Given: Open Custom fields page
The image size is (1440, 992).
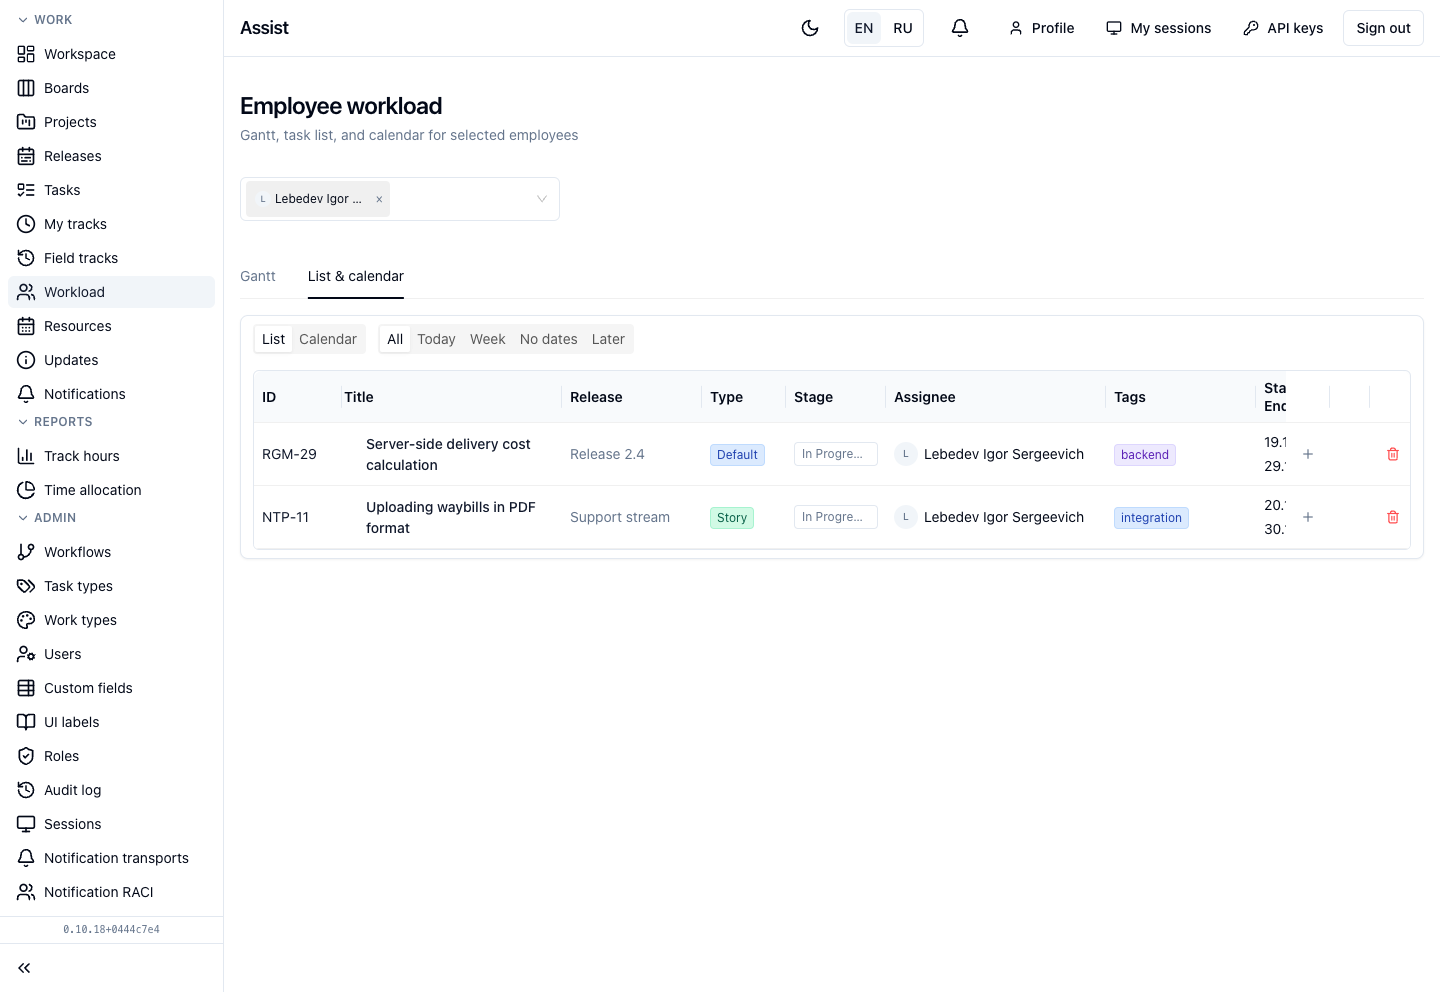Looking at the screenshot, I should (x=111, y=688).
